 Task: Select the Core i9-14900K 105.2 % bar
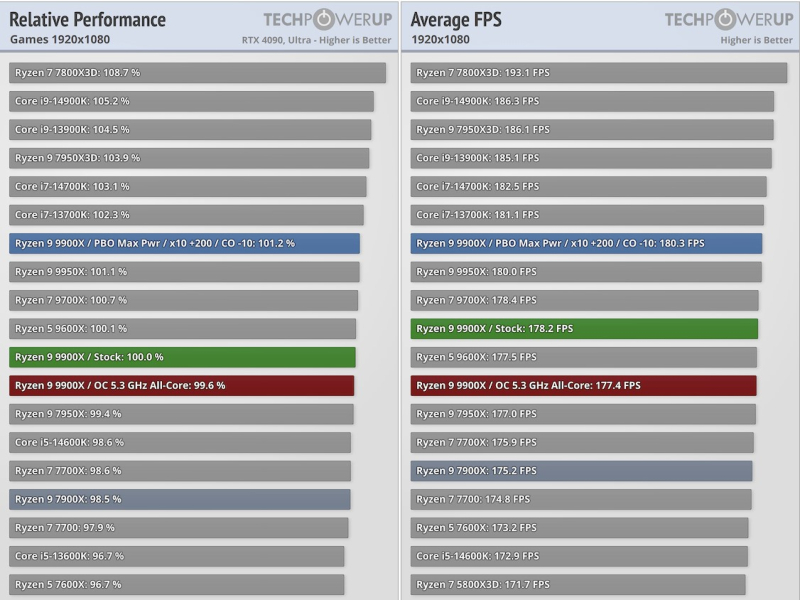[191, 101]
